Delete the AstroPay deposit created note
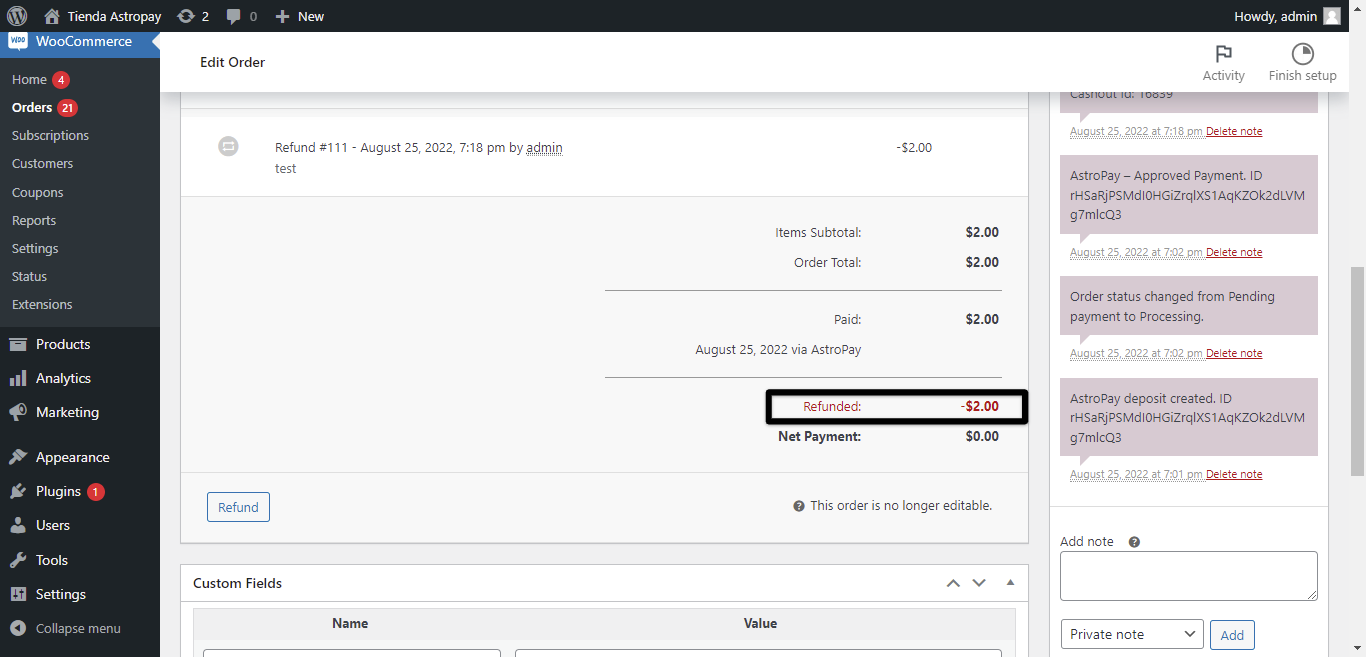The height and width of the screenshot is (657, 1366). [1234, 474]
